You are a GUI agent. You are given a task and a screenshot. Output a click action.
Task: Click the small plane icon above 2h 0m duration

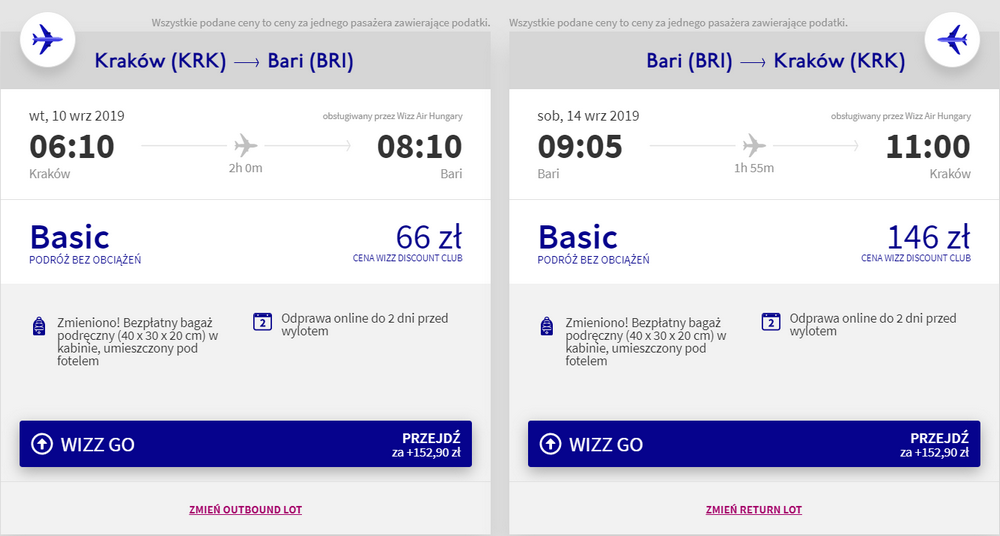point(246,144)
